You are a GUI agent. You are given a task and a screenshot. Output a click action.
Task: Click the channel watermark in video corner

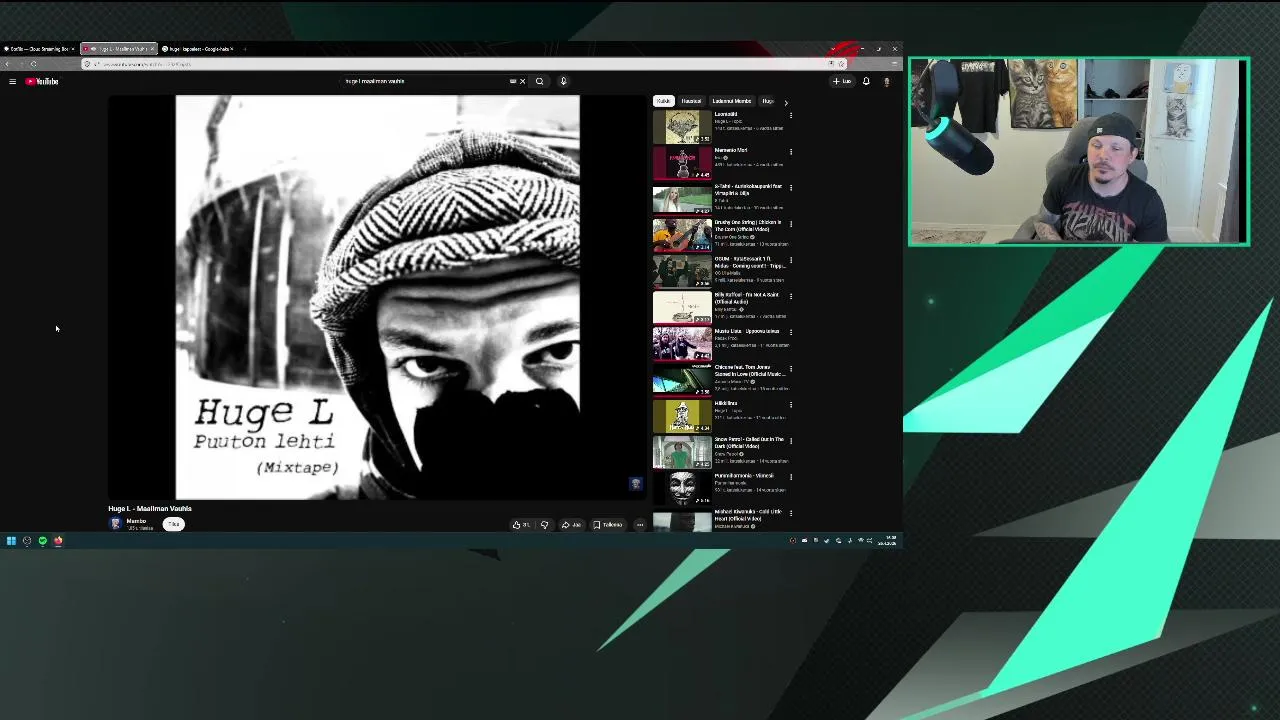tap(635, 484)
